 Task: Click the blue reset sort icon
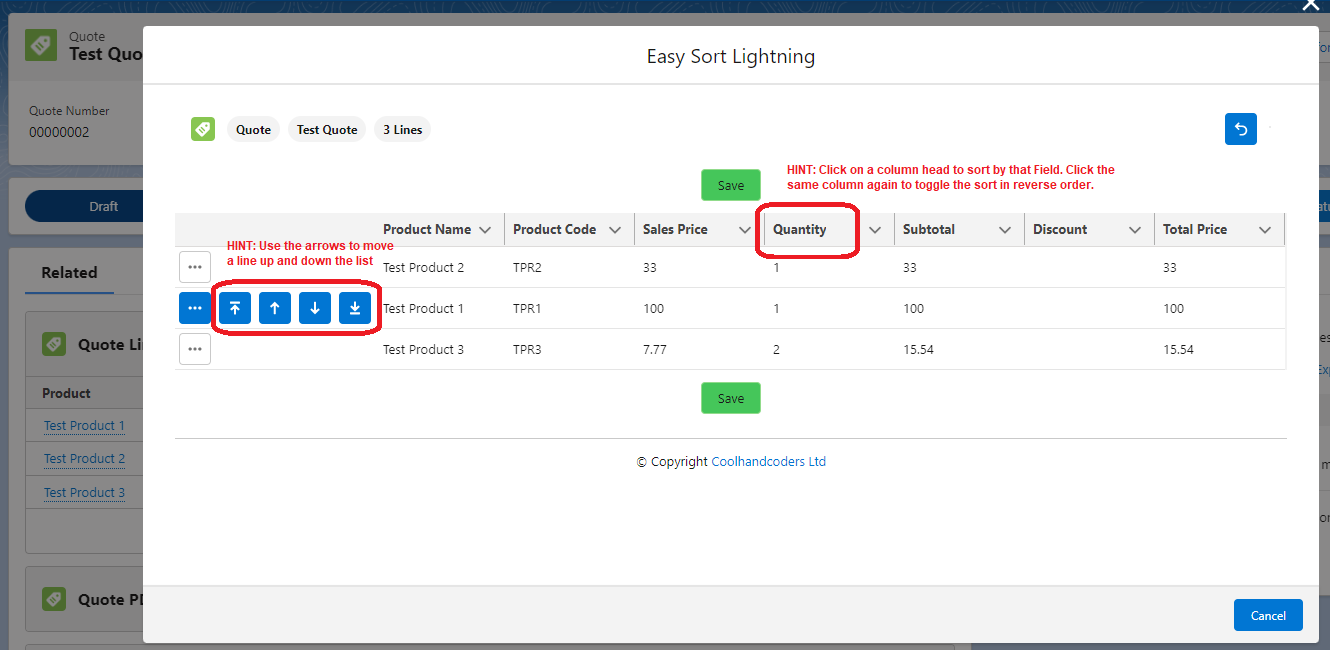1241,129
